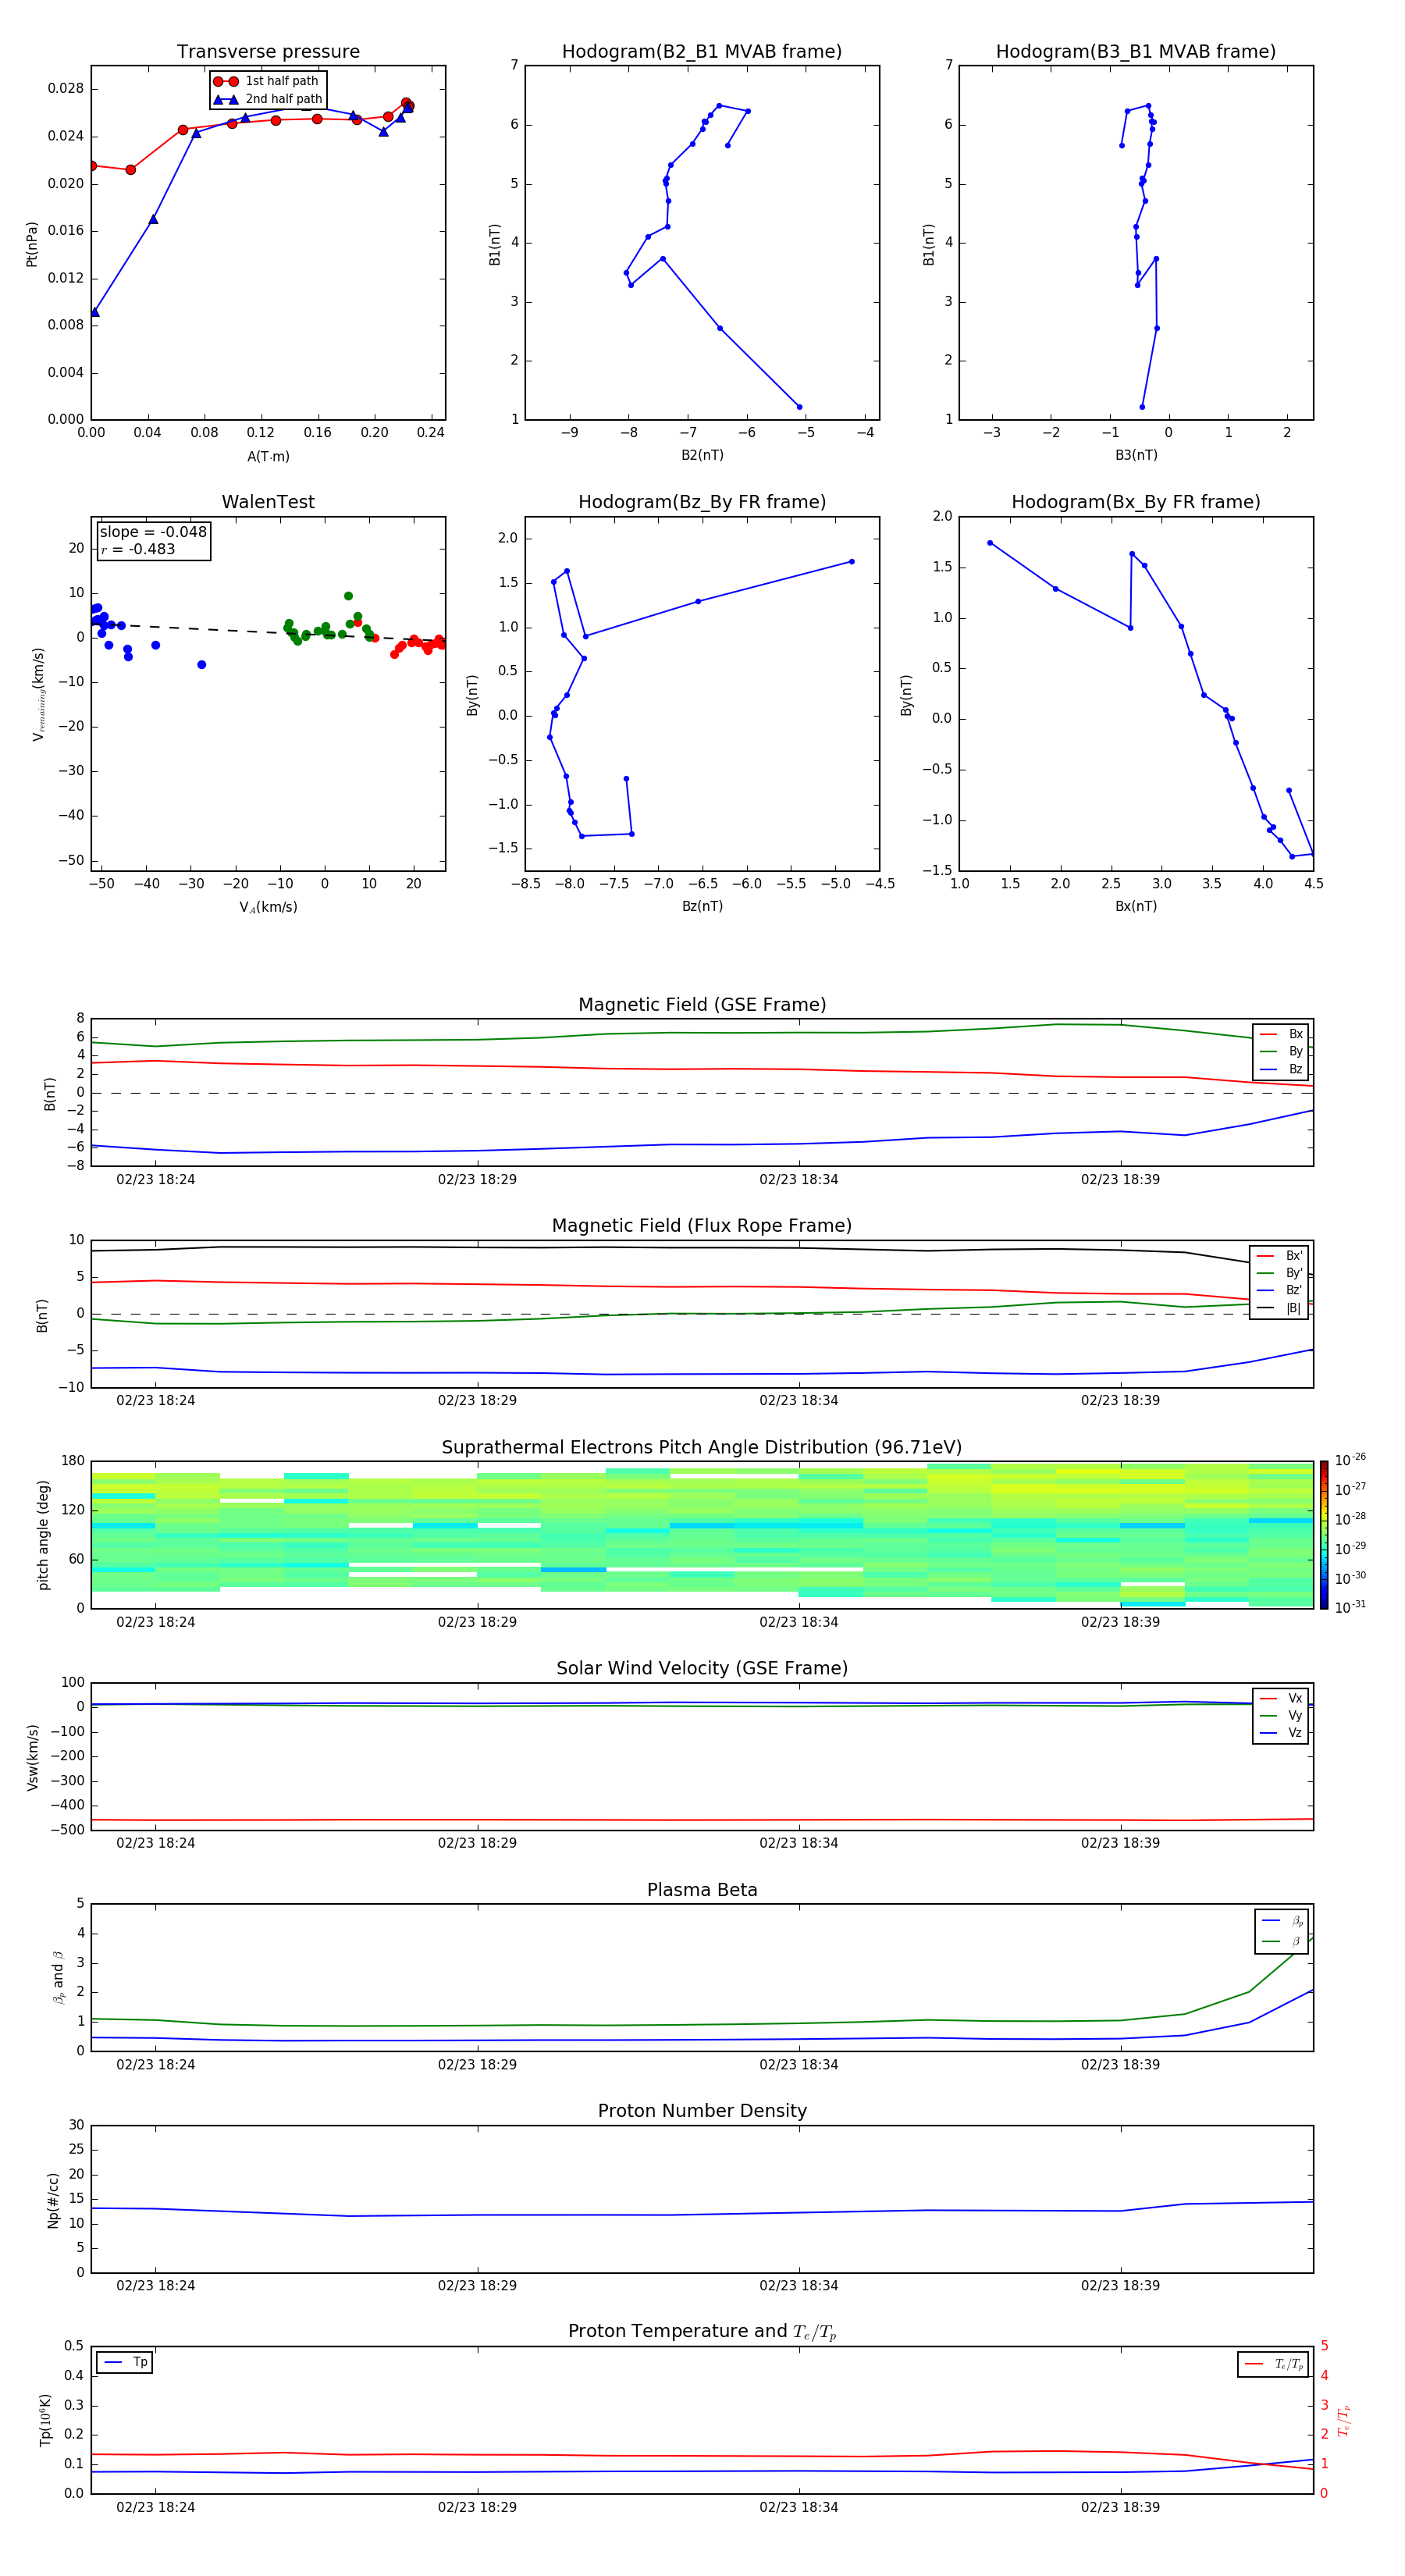Click the Suprathermal Electrons Pitch Angle title
1405x2576 pixels.
click(x=702, y=1448)
